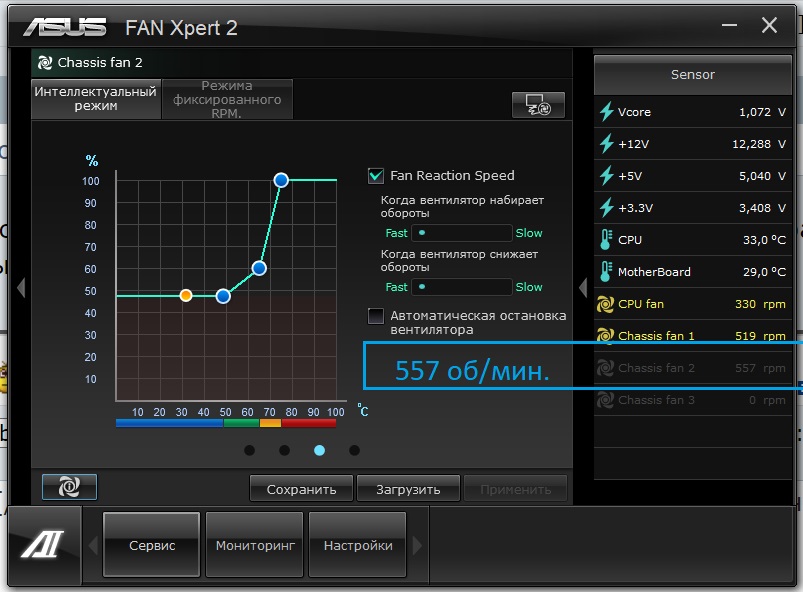Collapse the Sensor panel using its arrow
The width and height of the screenshot is (803, 592).
(583, 287)
